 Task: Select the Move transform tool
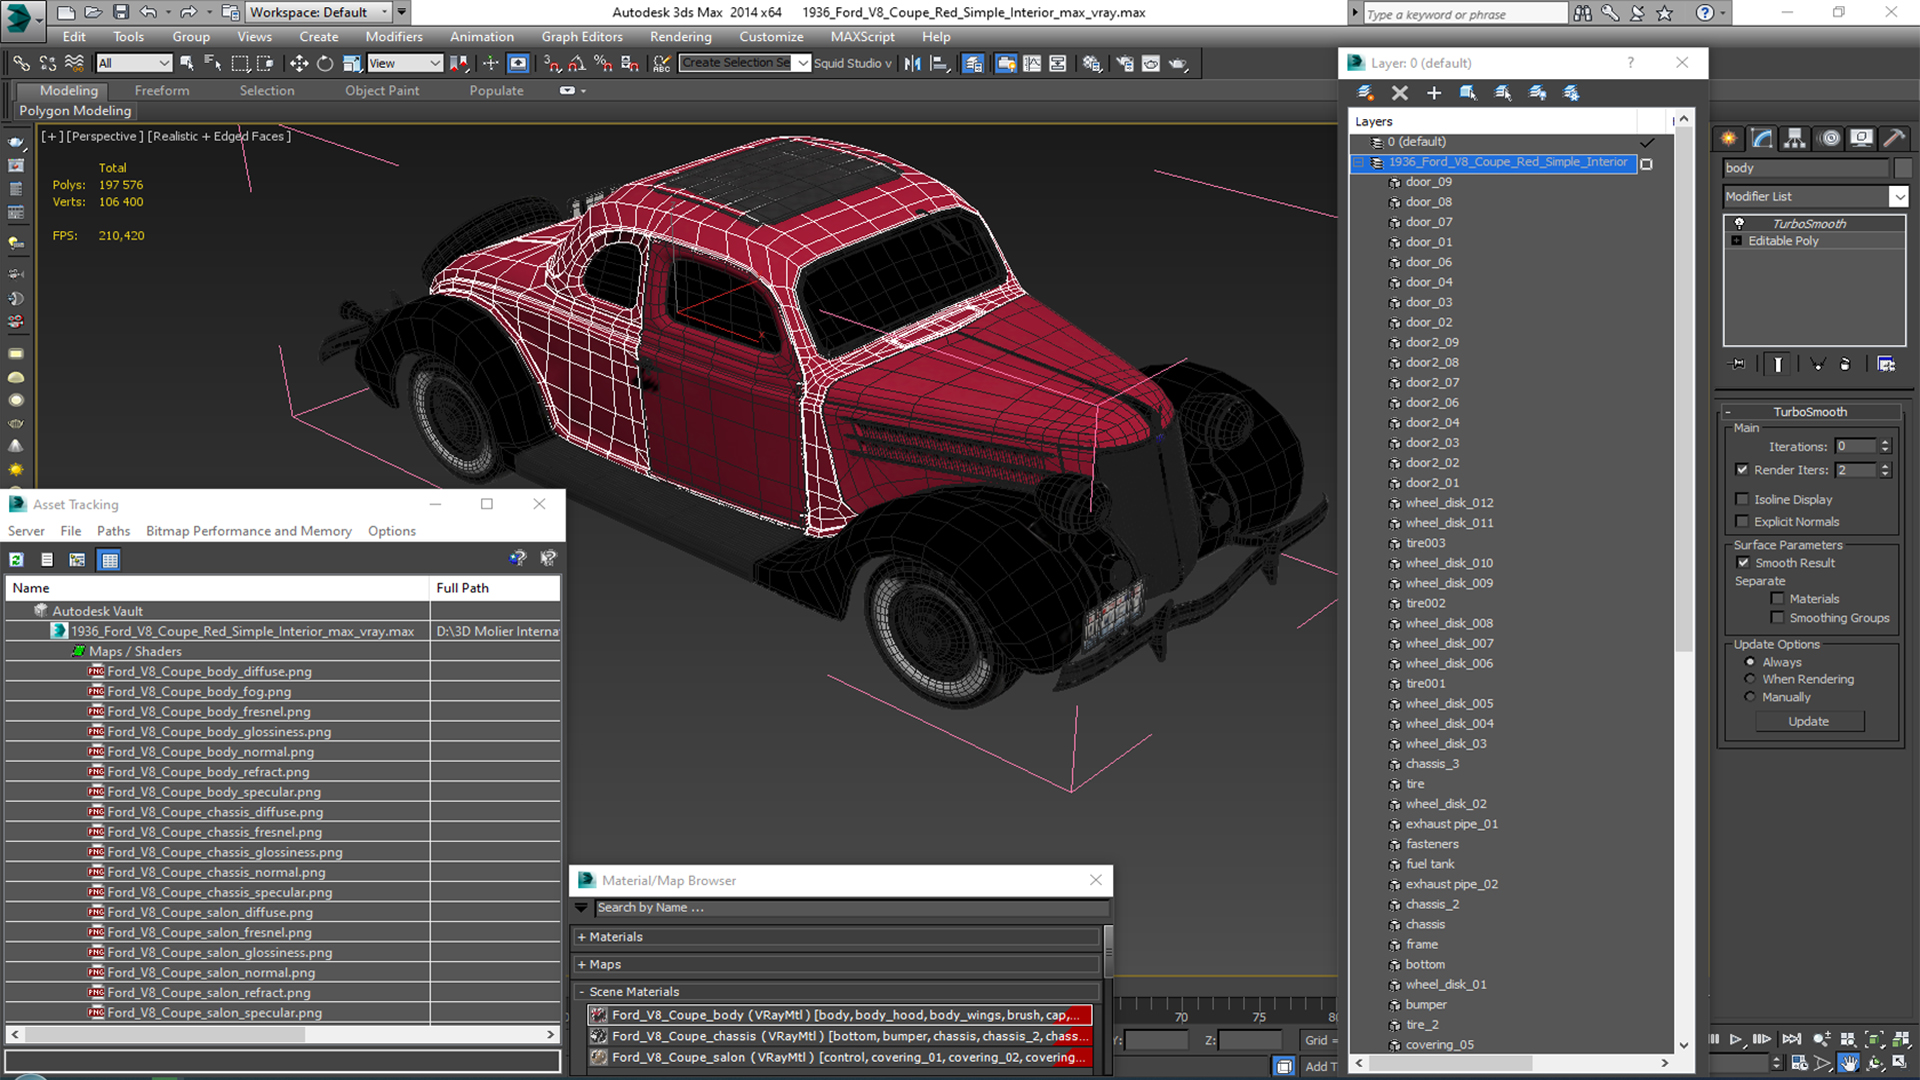pyautogui.click(x=299, y=63)
